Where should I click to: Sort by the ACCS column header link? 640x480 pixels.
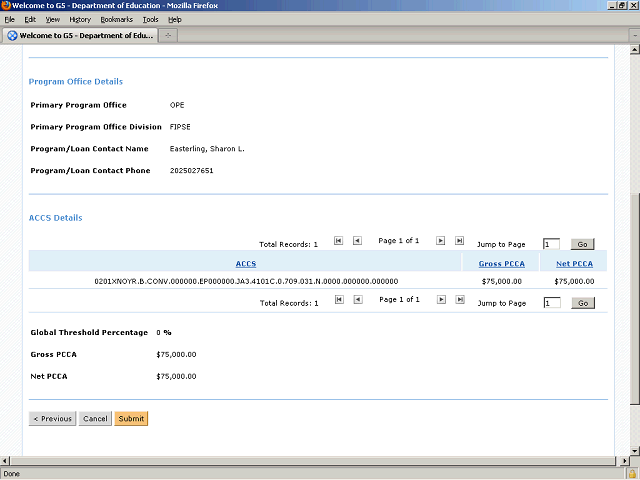(x=246, y=264)
